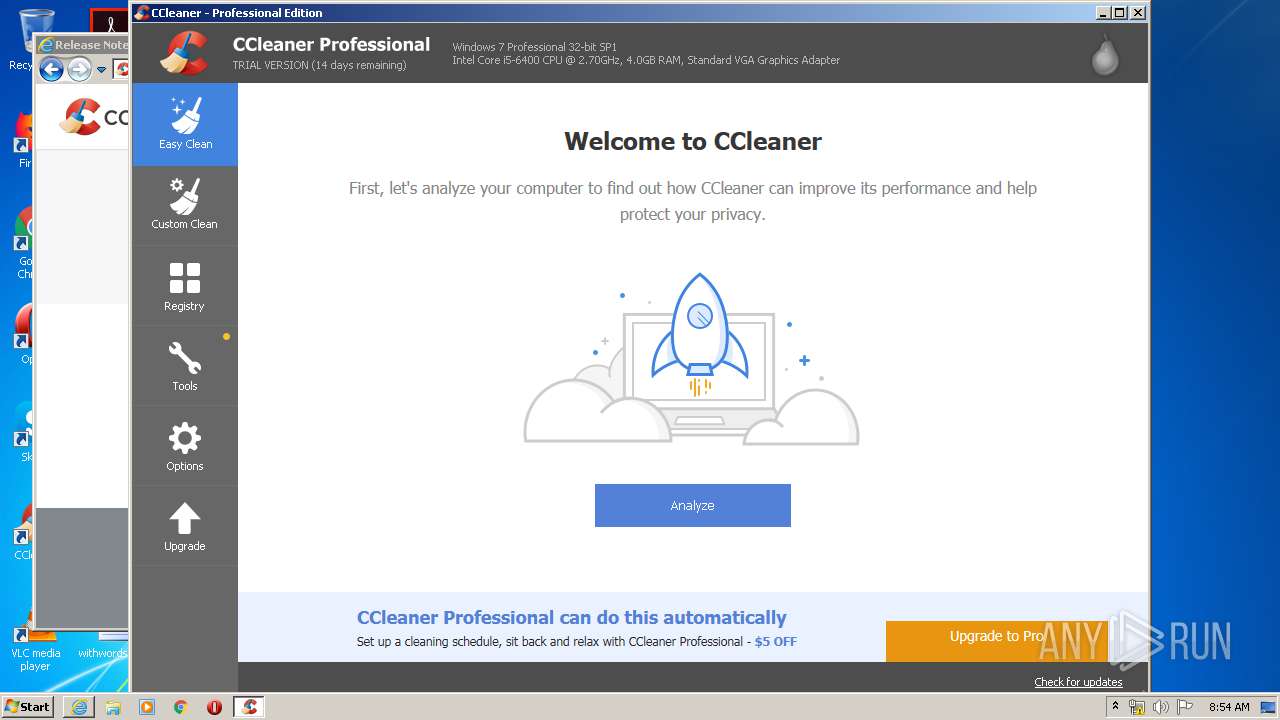Open the Custom Clean section
Screen dimensions: 1280x720
185,205
